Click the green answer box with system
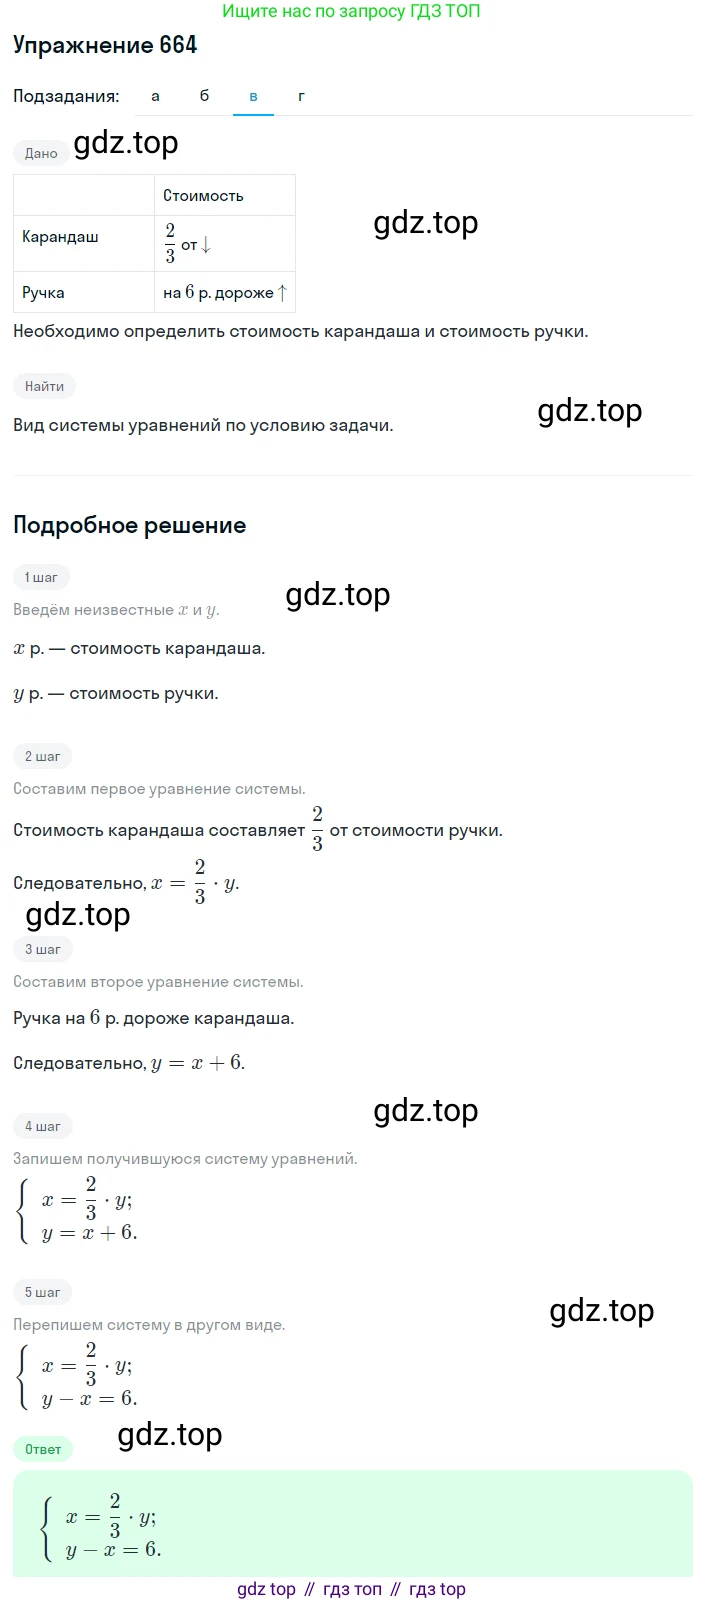Screen dimensions: 705x1604 [353, 1524]
